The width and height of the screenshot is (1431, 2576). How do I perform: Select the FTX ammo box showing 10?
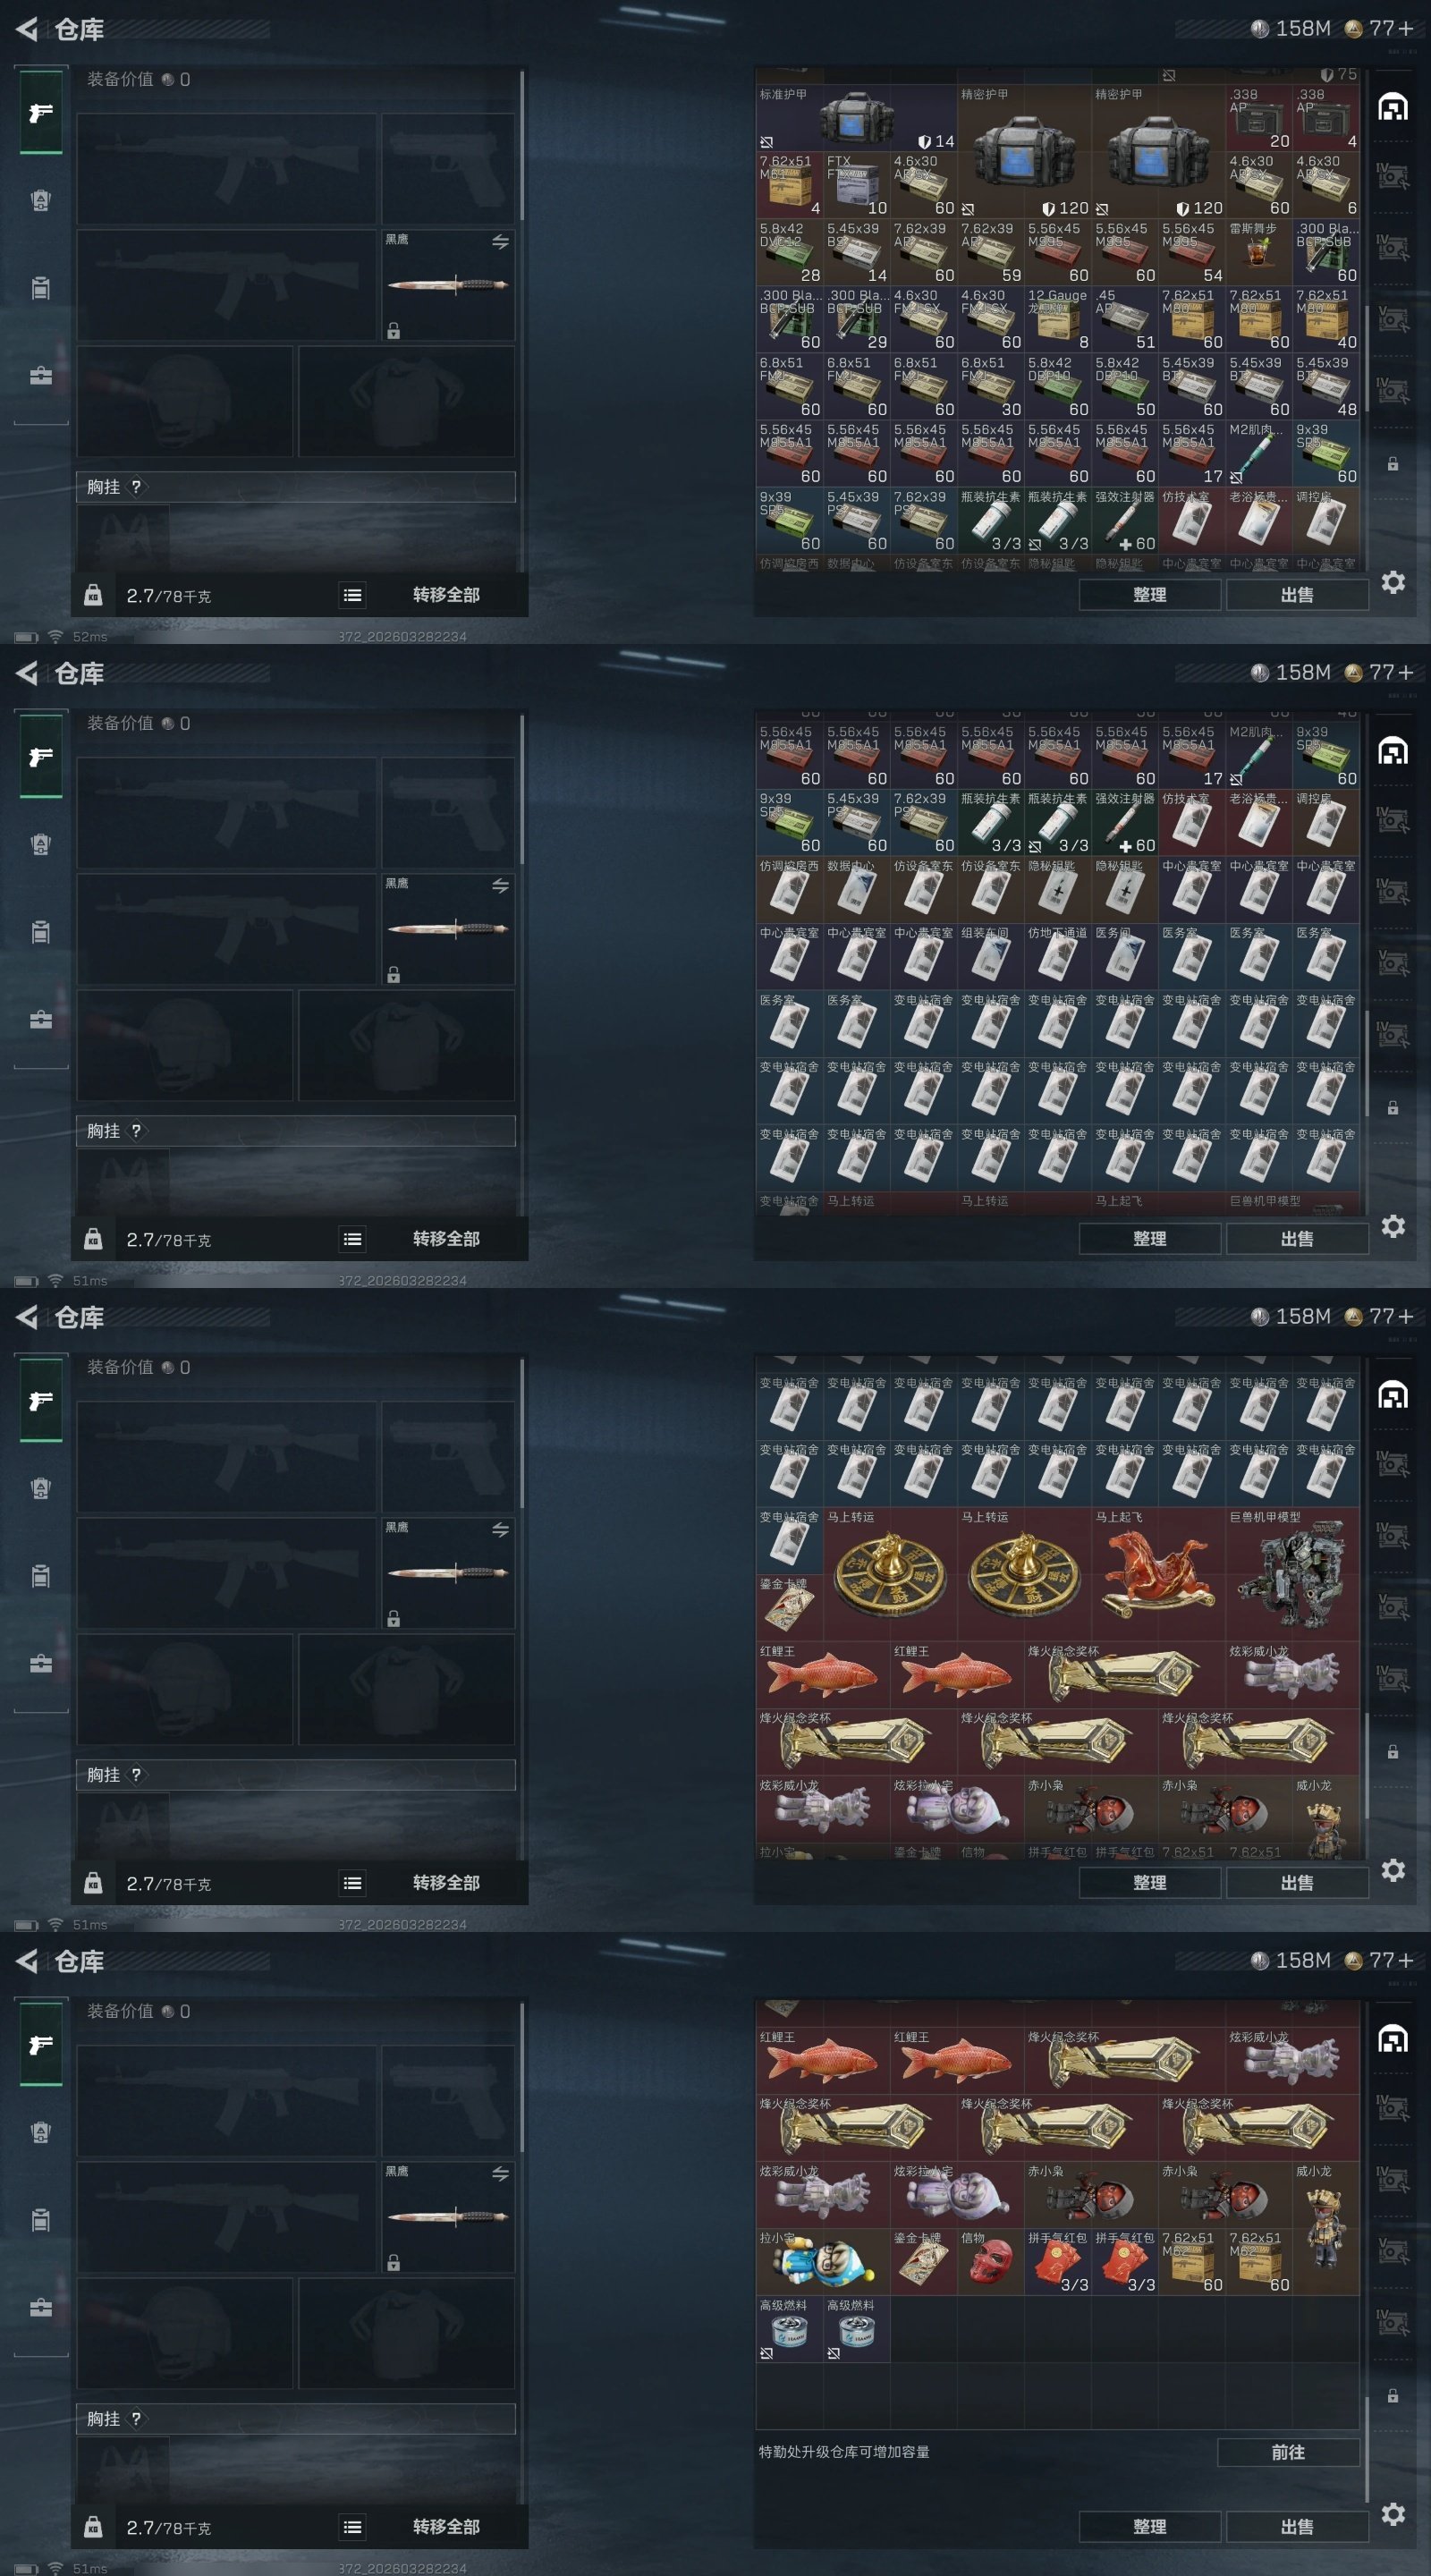point(856,185)
